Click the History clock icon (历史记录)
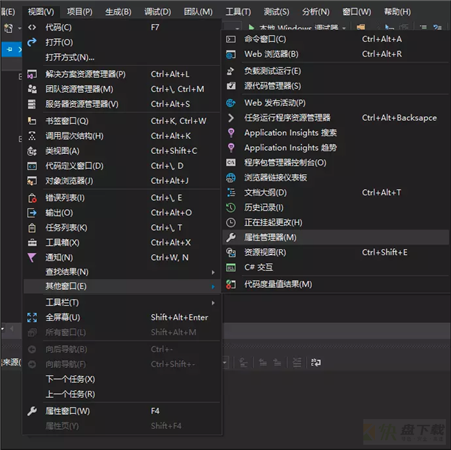The image size is (451, 450). [x=231, y=208]
